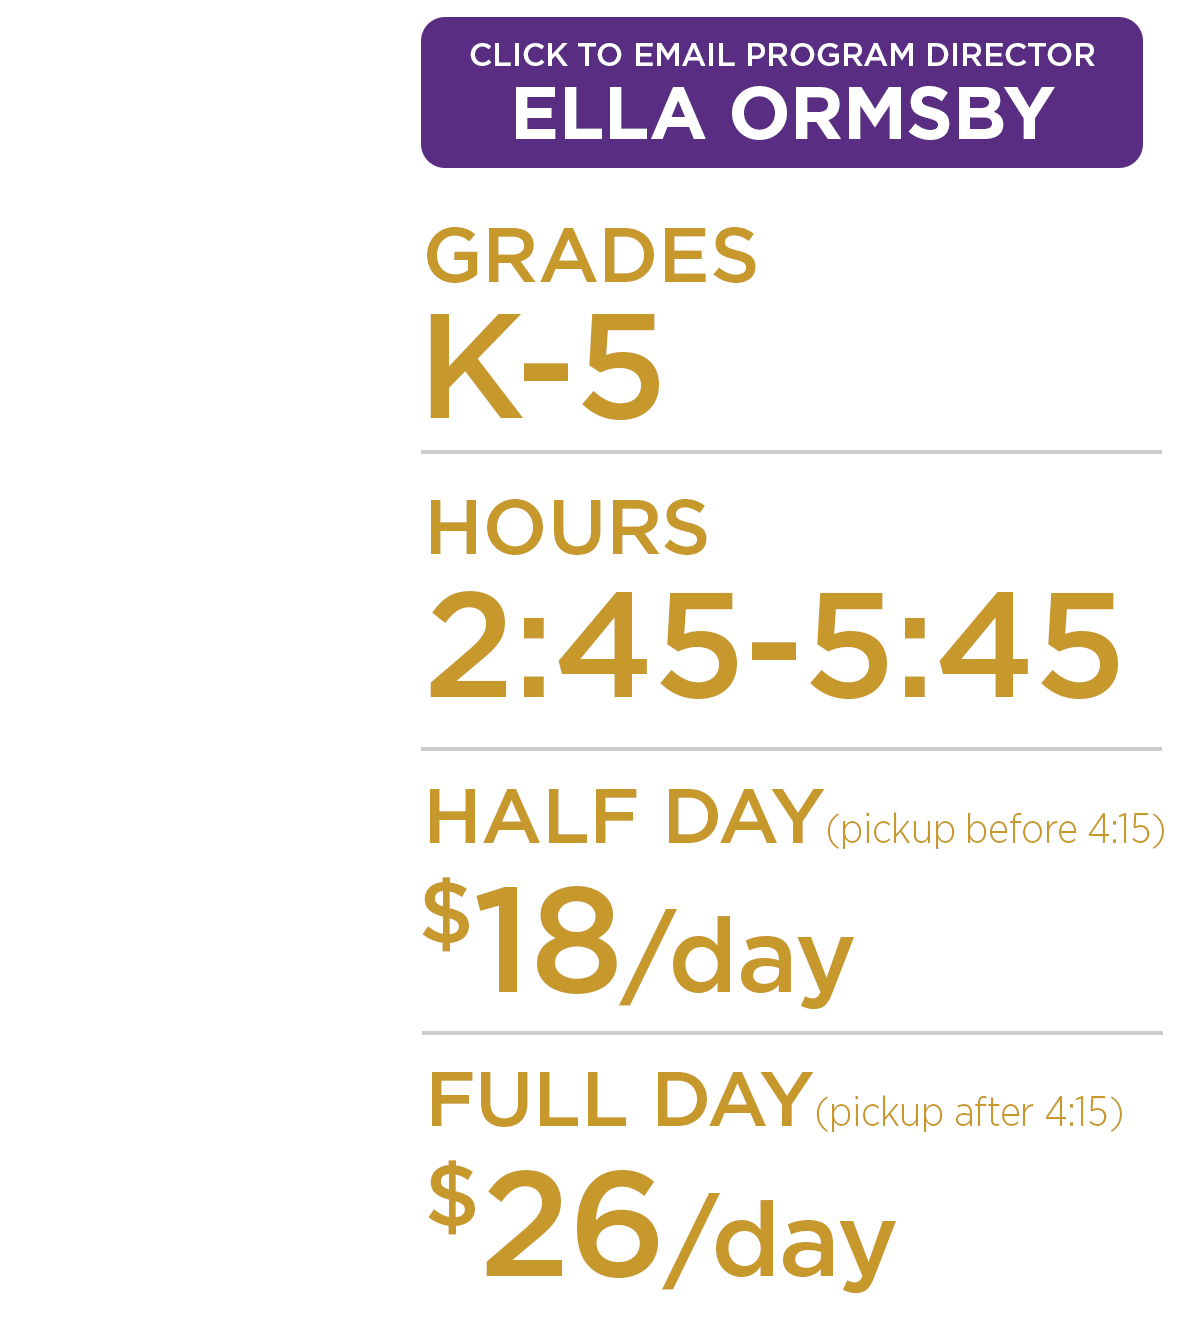Click the FULL DAY heading
The height and width of the screenshot is (1323, 1200).
(x=619, y=1100)
